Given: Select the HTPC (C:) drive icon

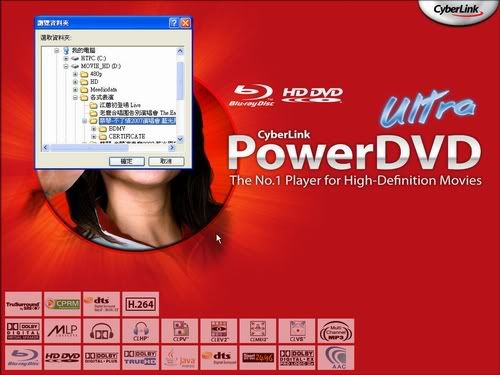Looking at the screenshot, I should [x=75, y=58].
